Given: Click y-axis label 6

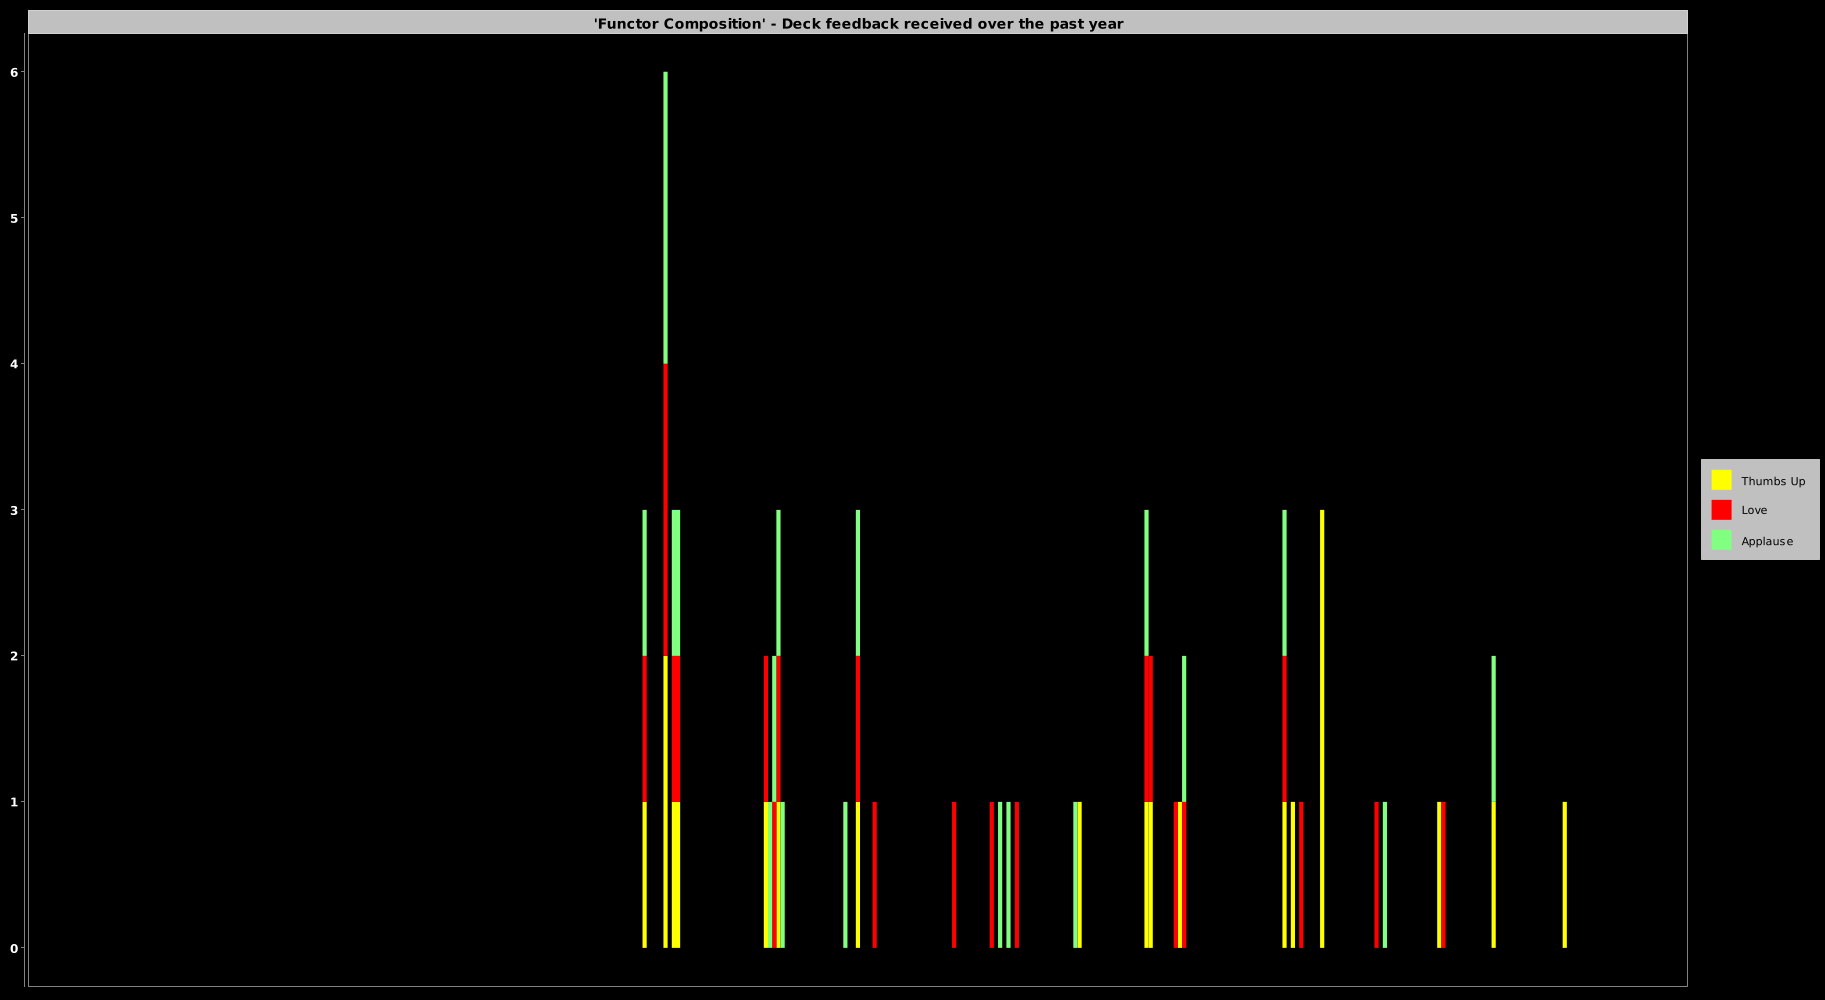Looking at the screenshot, I should [14, 72].
